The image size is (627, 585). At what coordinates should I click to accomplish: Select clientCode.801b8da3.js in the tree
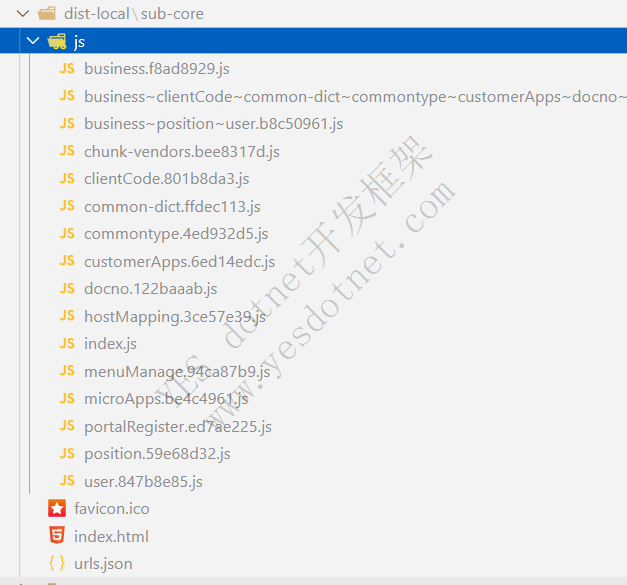coord(166,179)
